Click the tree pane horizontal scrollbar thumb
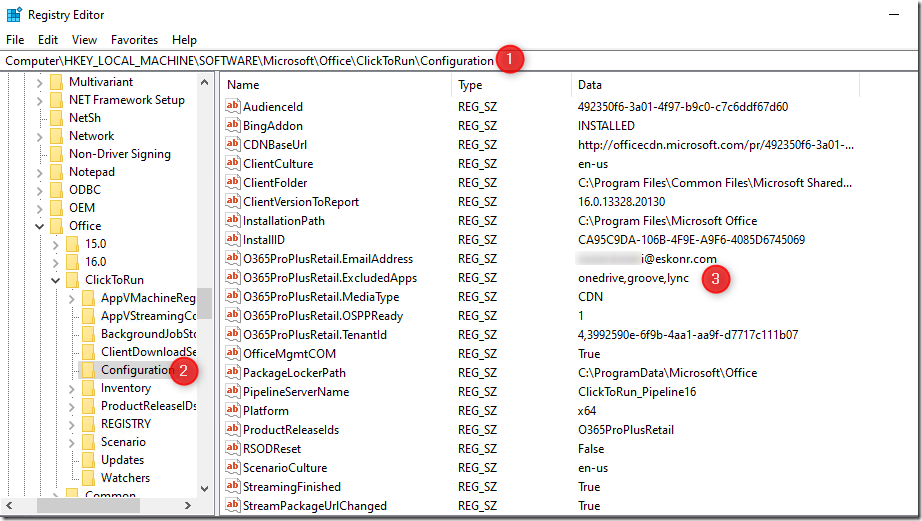The image size is (922, 521). (x=88, y=505)
